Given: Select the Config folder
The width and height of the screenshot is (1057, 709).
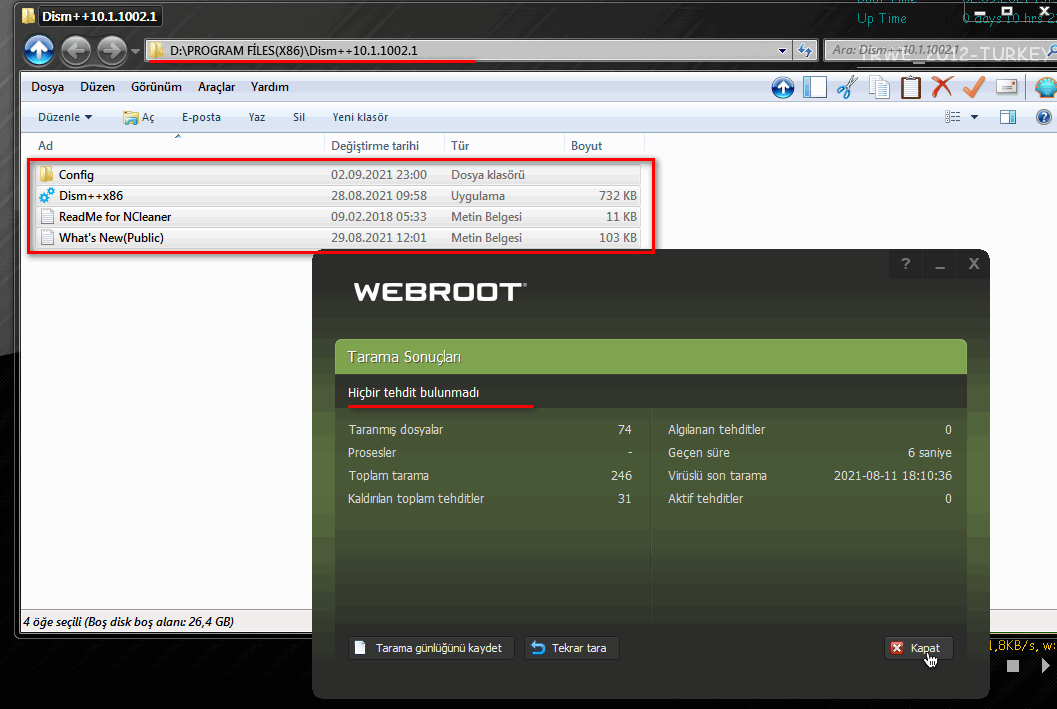Looking at the screenshot, I should coord(337,175).
